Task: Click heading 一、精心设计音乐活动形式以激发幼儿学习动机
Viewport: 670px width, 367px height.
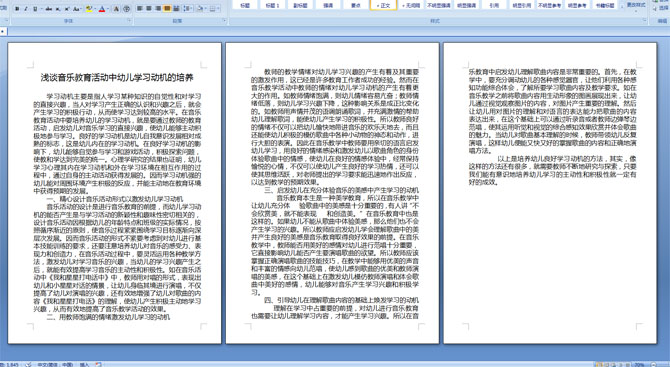Action: 115,199
